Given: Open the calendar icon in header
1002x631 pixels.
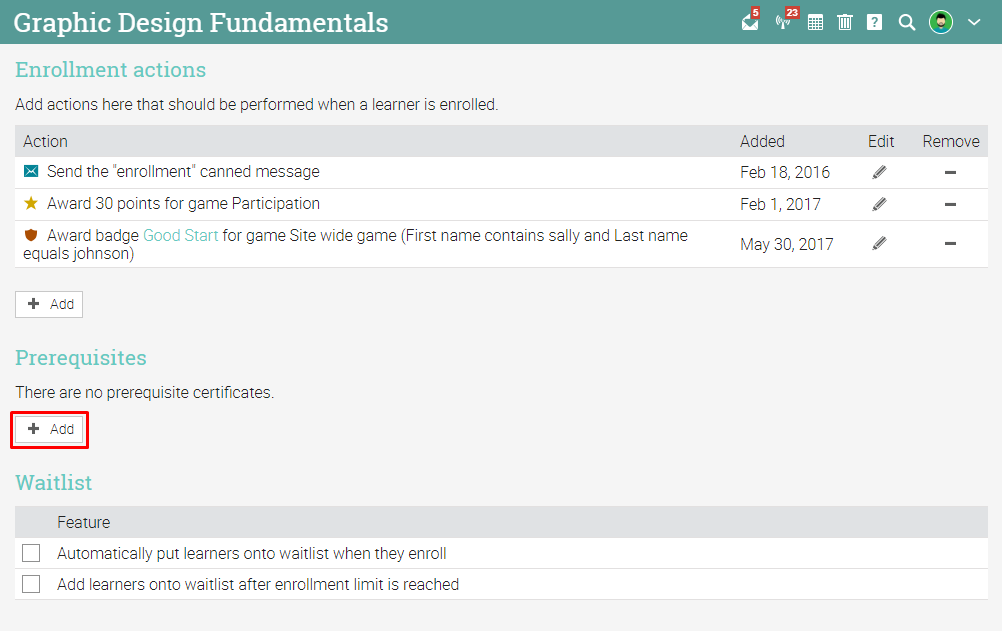Looking at the screenshot, I should pos(815,22).
